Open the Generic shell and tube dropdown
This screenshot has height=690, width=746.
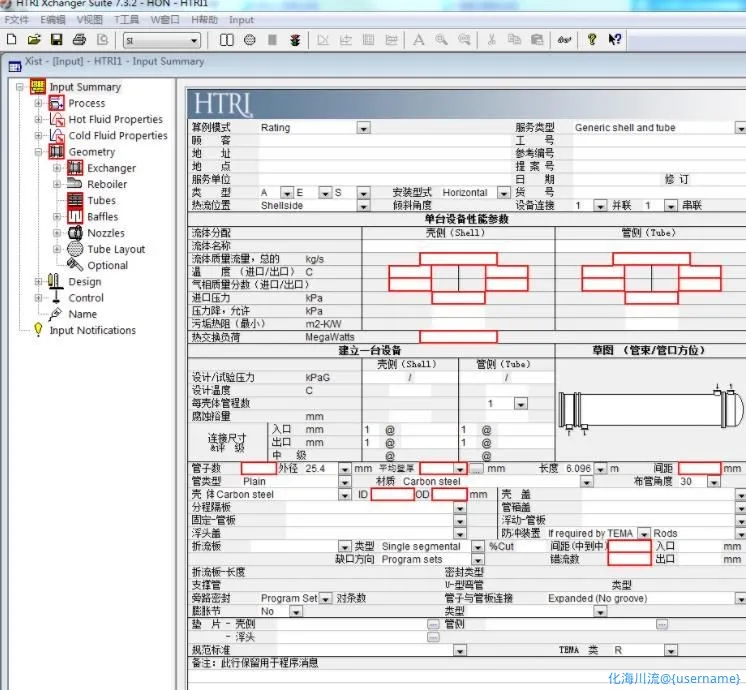pos(740,128)
